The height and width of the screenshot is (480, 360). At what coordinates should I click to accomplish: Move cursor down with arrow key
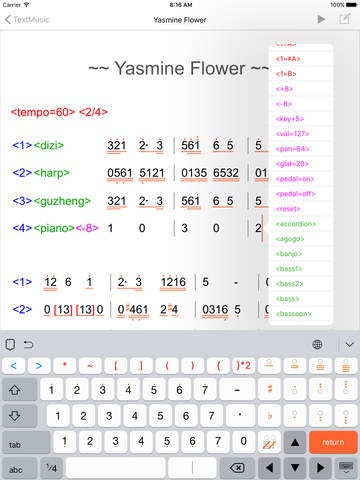[x=295, y=468]
